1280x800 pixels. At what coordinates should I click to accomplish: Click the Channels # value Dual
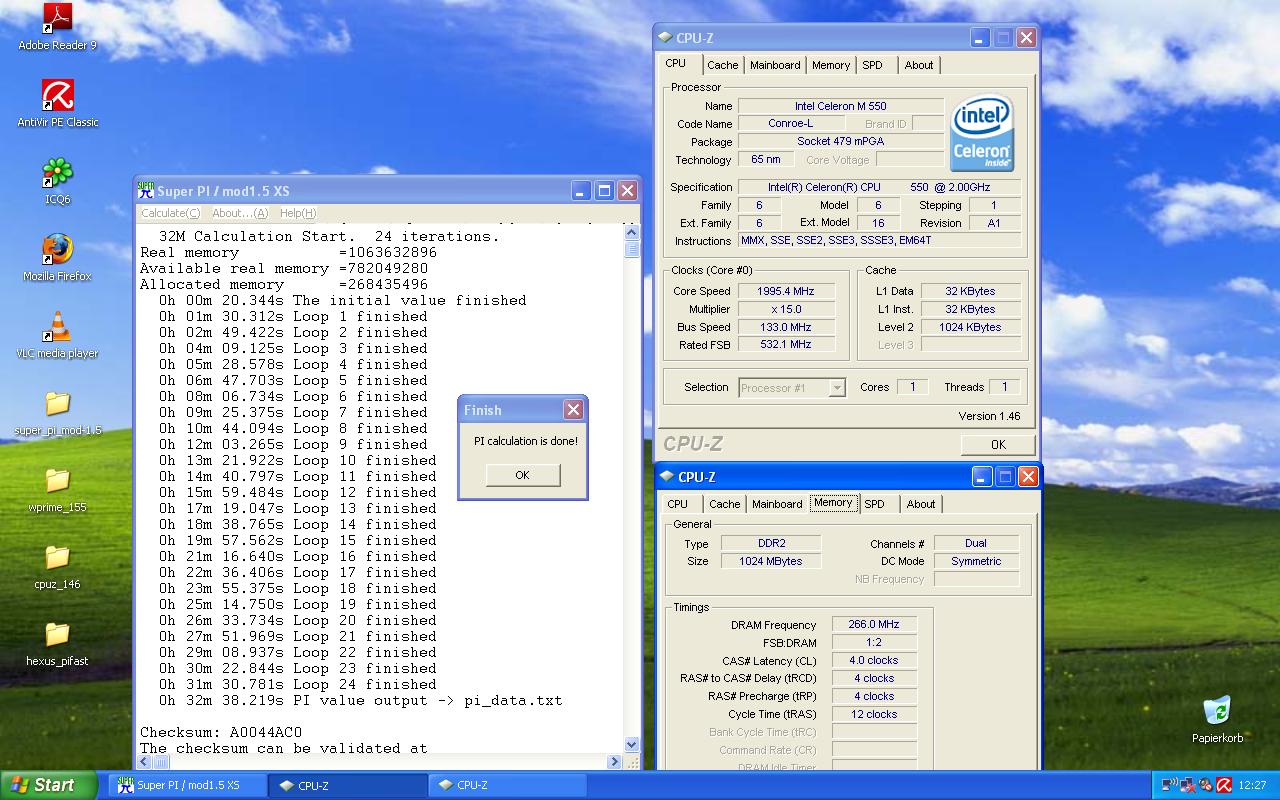[x=976, y=543]
